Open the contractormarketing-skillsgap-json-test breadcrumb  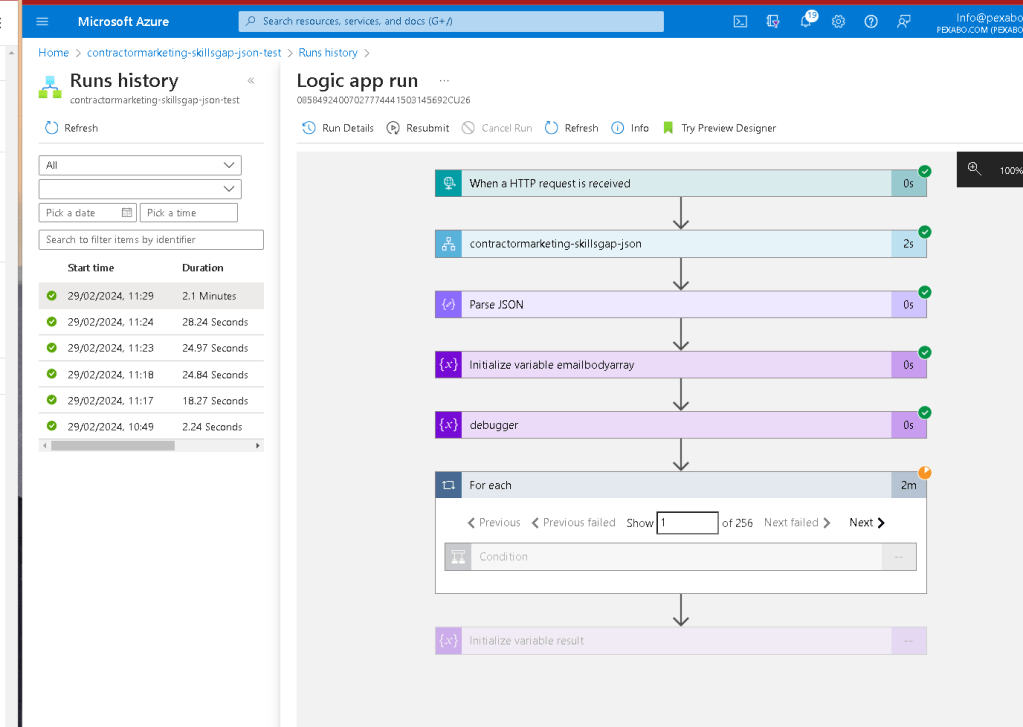(184, 53)
